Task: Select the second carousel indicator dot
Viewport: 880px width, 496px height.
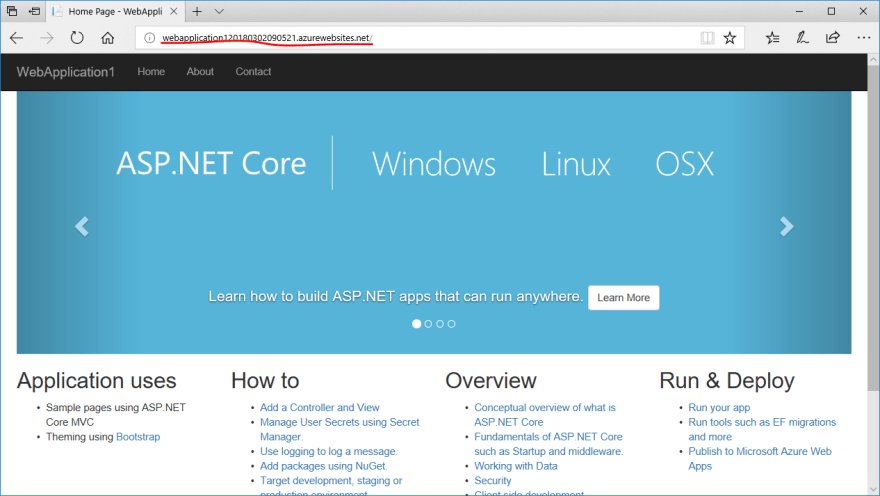Action: point(428,324)
